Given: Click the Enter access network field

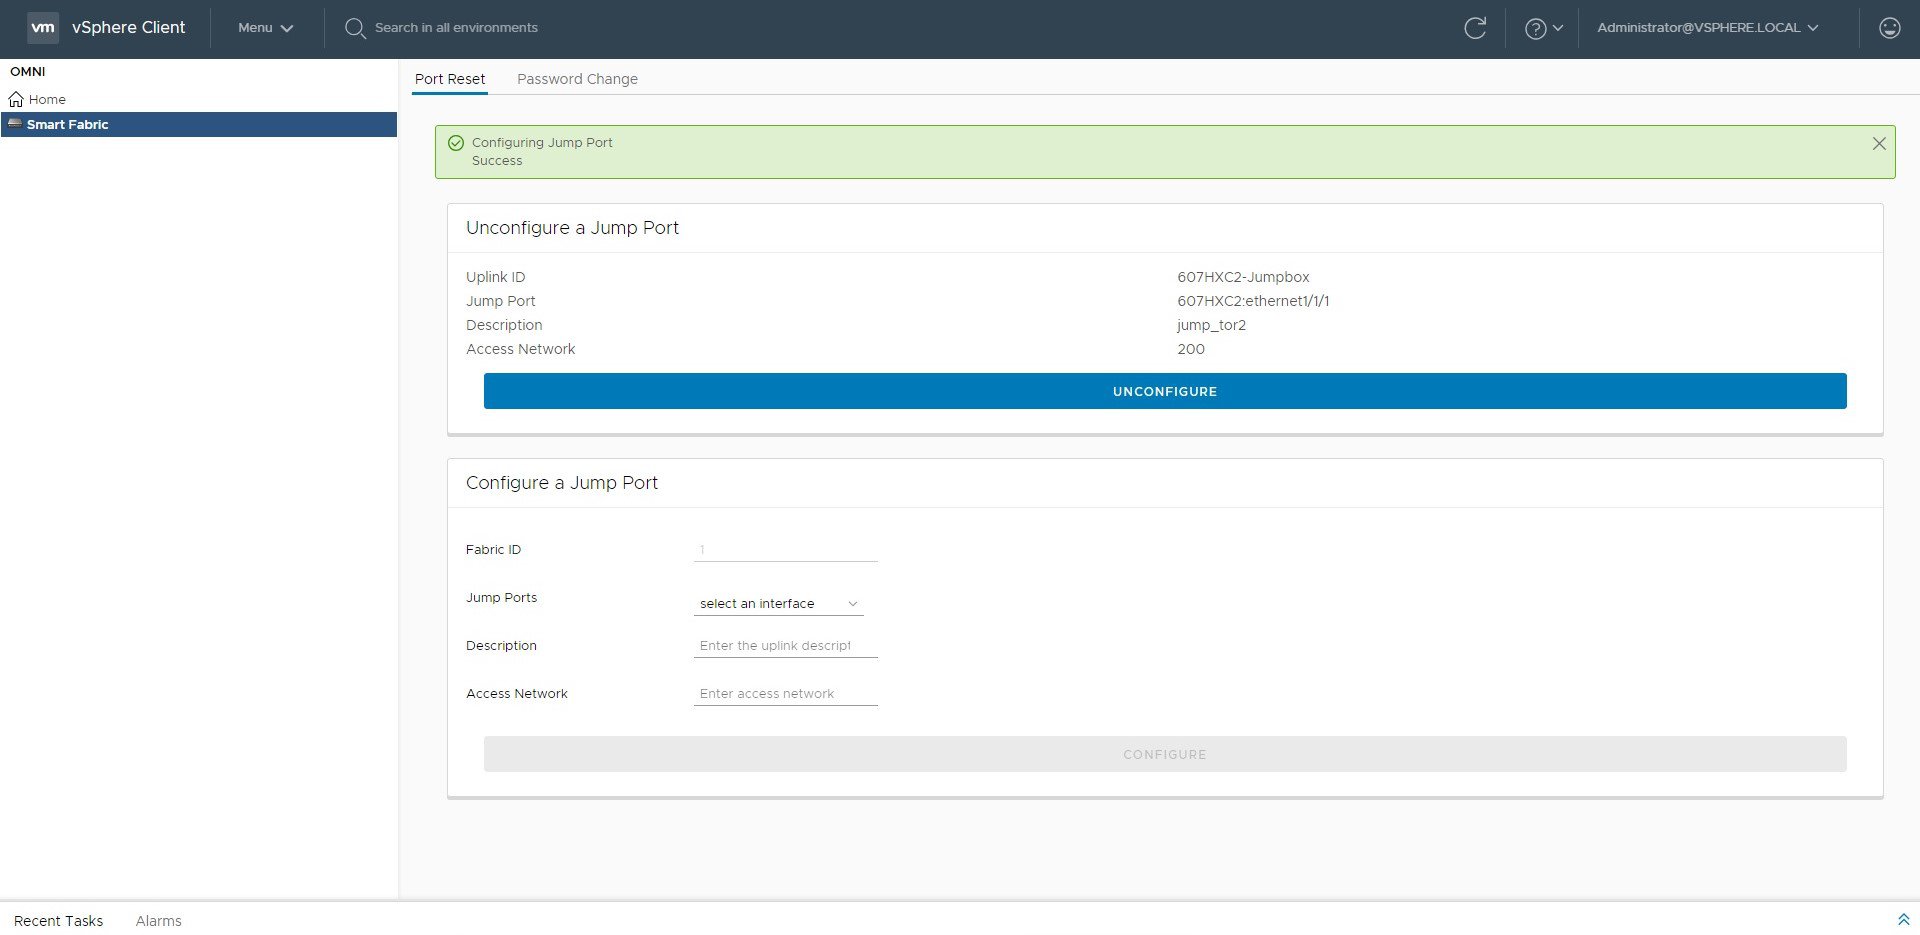Looking at the screenshot, I should pyautogui.click(x=785, y=693).
